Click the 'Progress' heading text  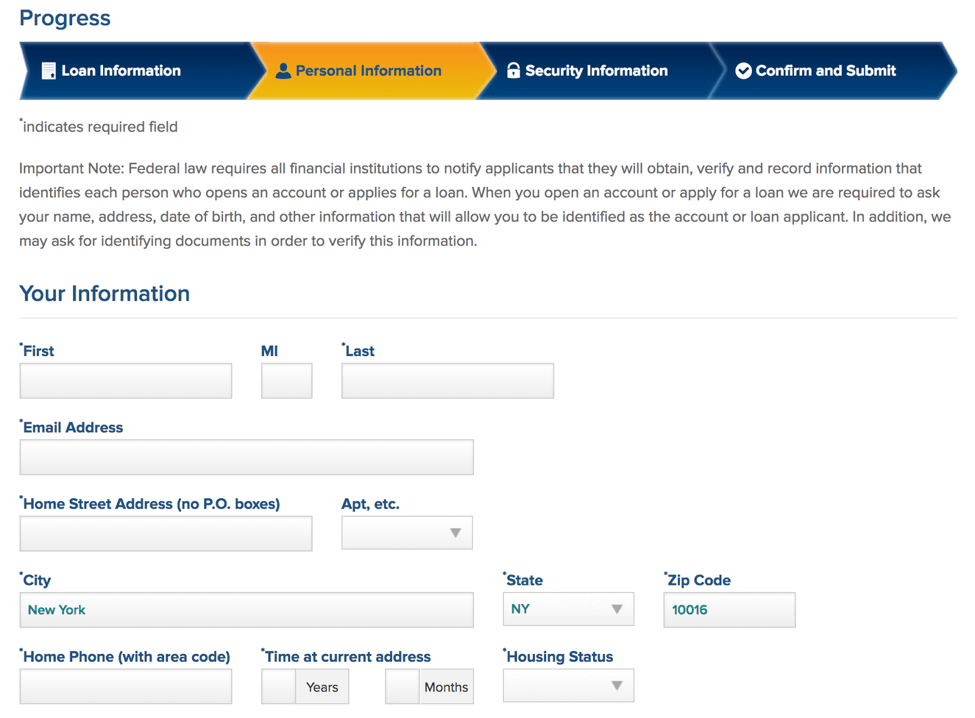65,18
